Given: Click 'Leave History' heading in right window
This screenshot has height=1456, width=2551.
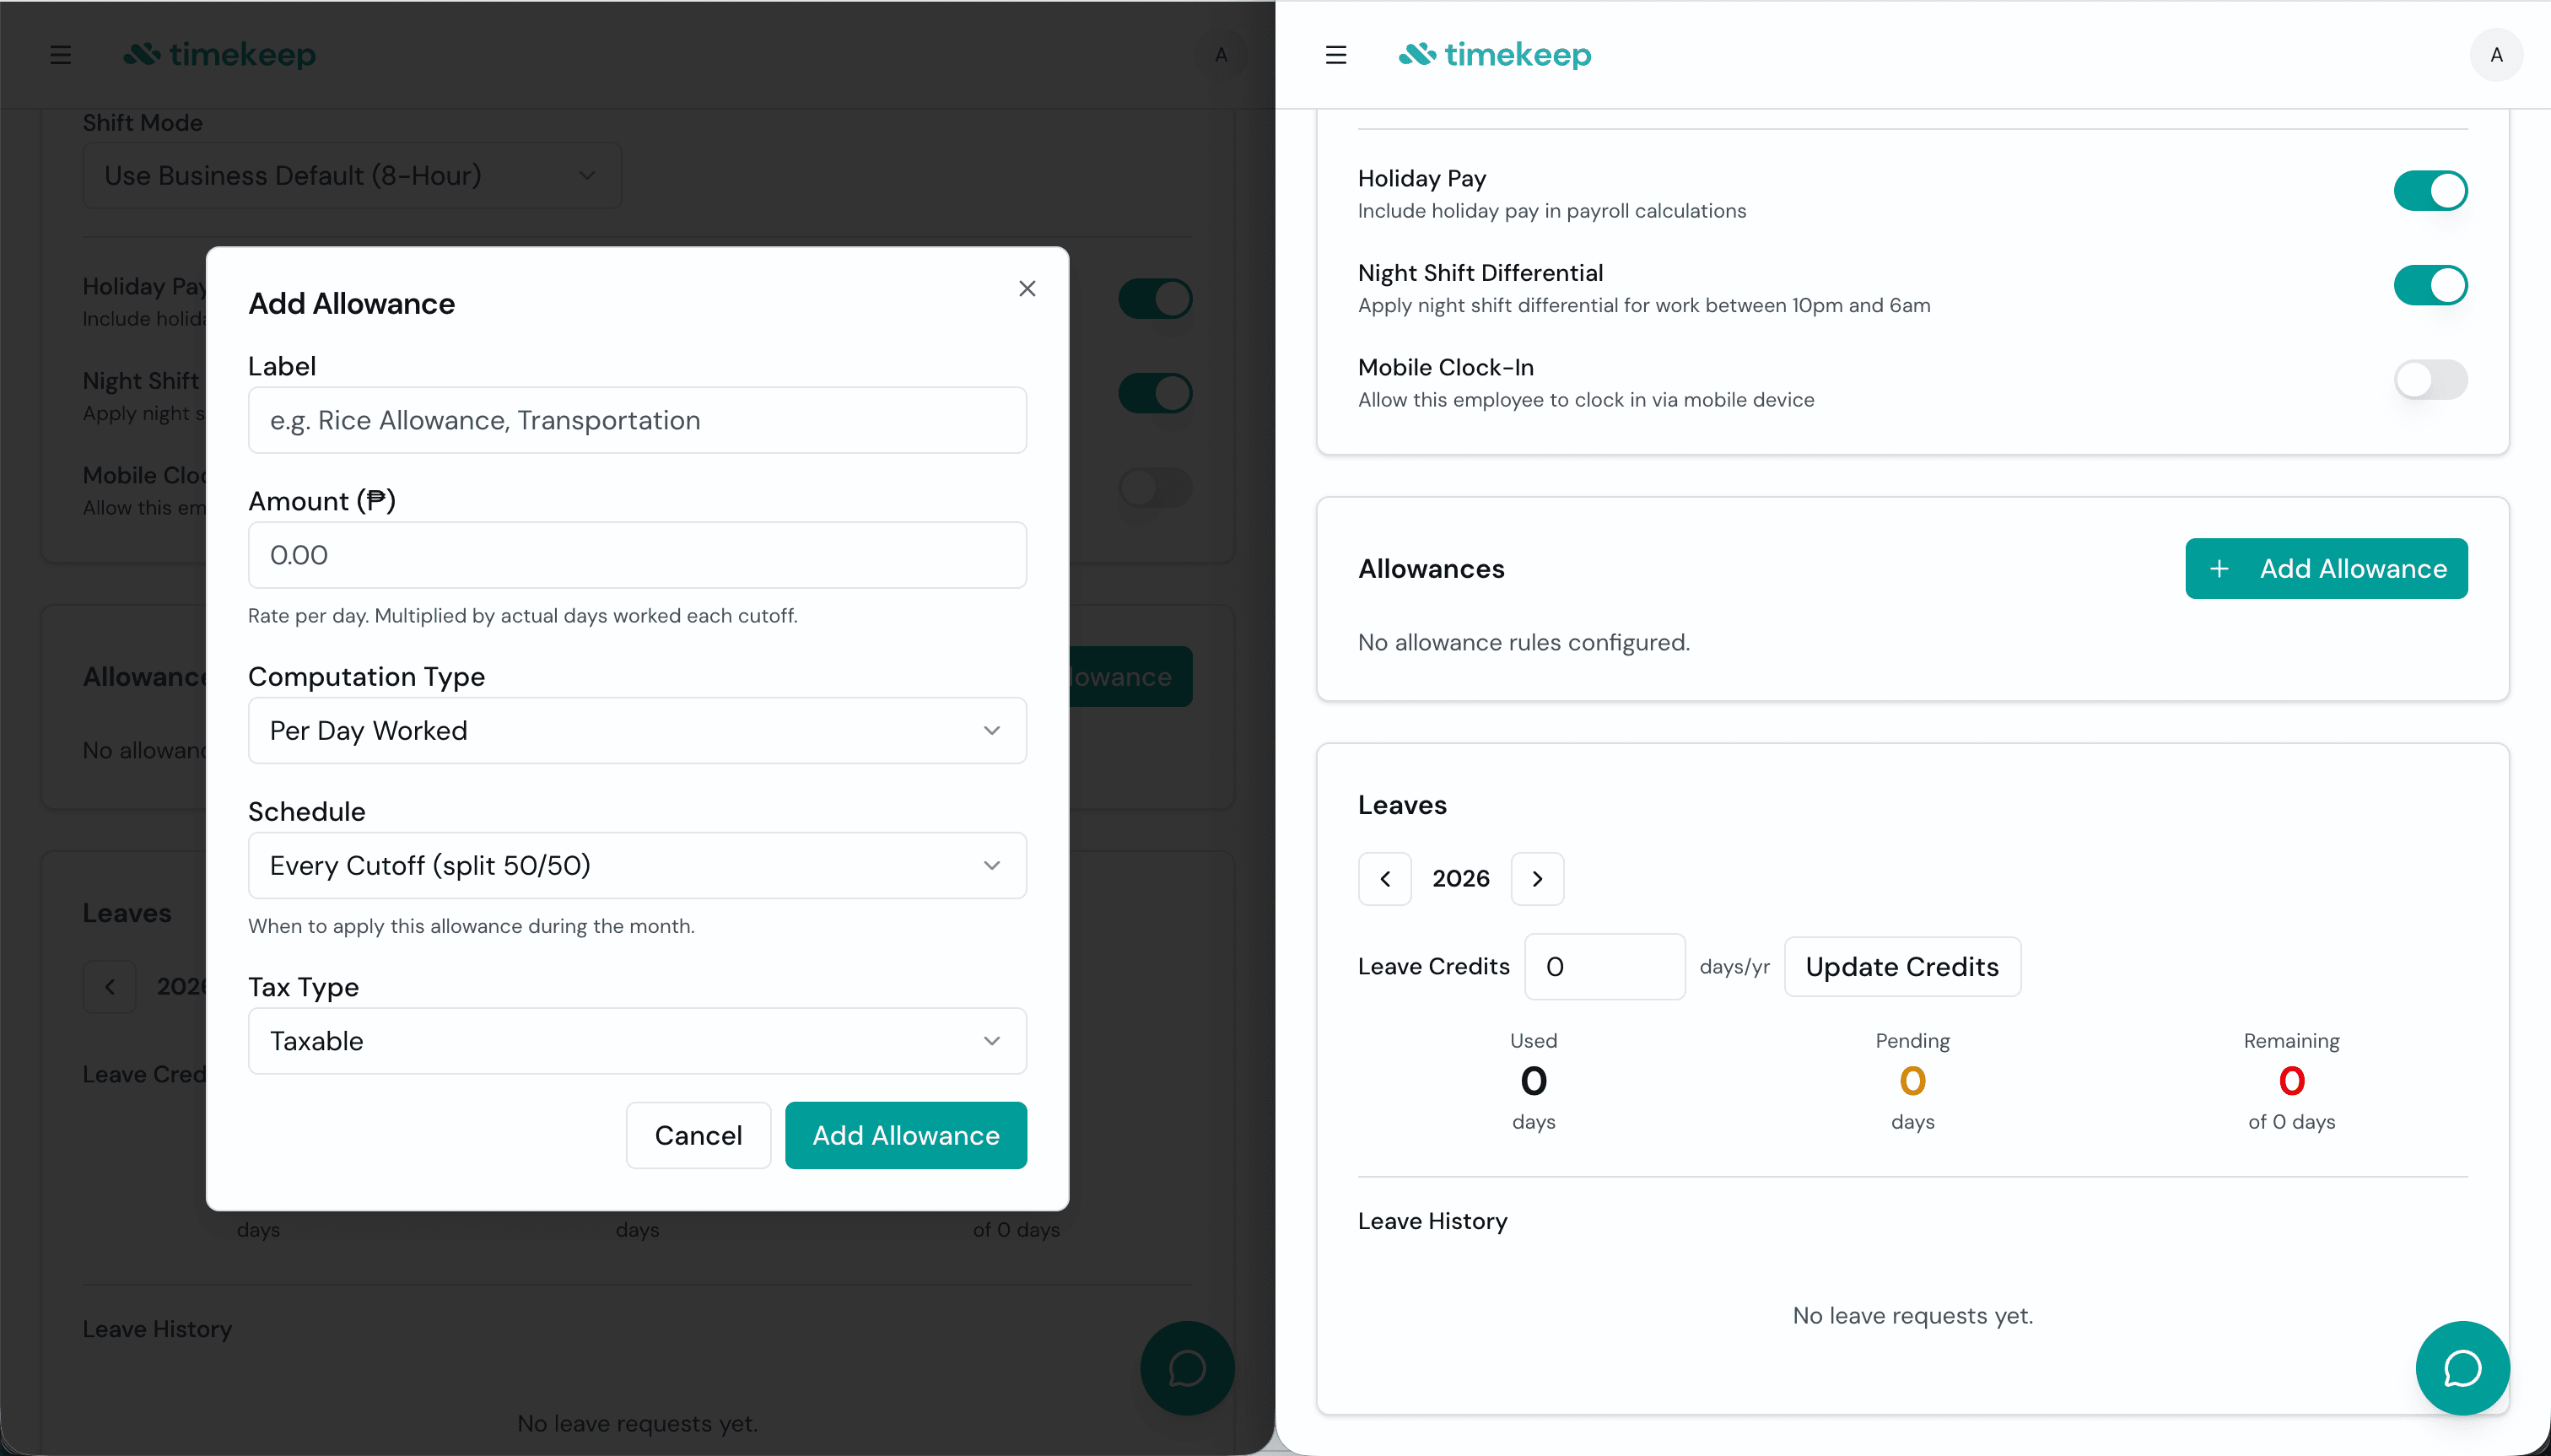Looking at the screenshot, I should click(x=1432, y=1222).
